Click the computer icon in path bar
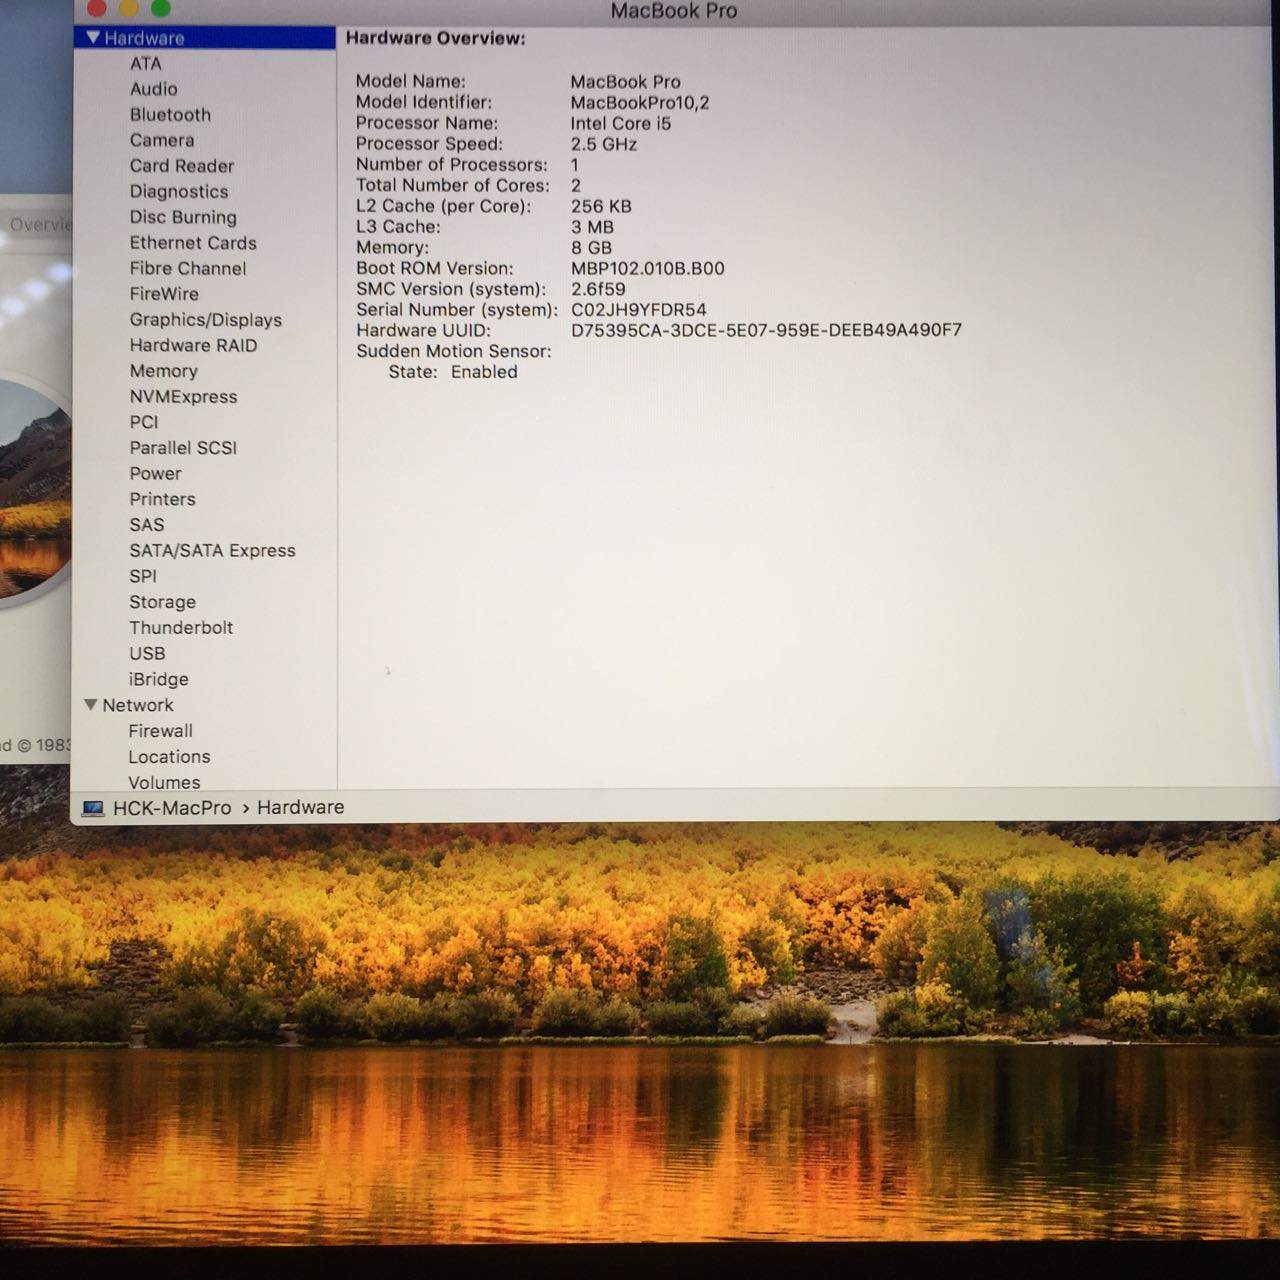This screenshot has height=1280, width=1280. 93,808
